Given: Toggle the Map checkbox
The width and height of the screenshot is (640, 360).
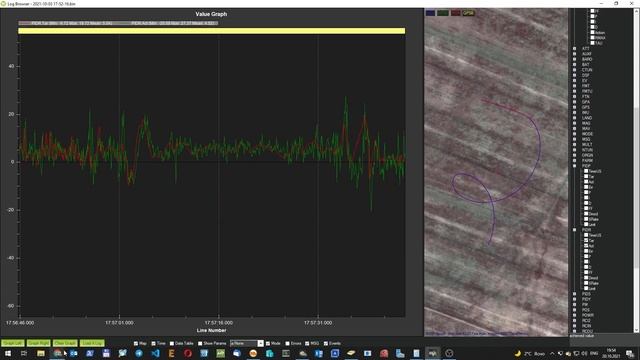Looking at the screenshot, I should (x=136, y=343).
